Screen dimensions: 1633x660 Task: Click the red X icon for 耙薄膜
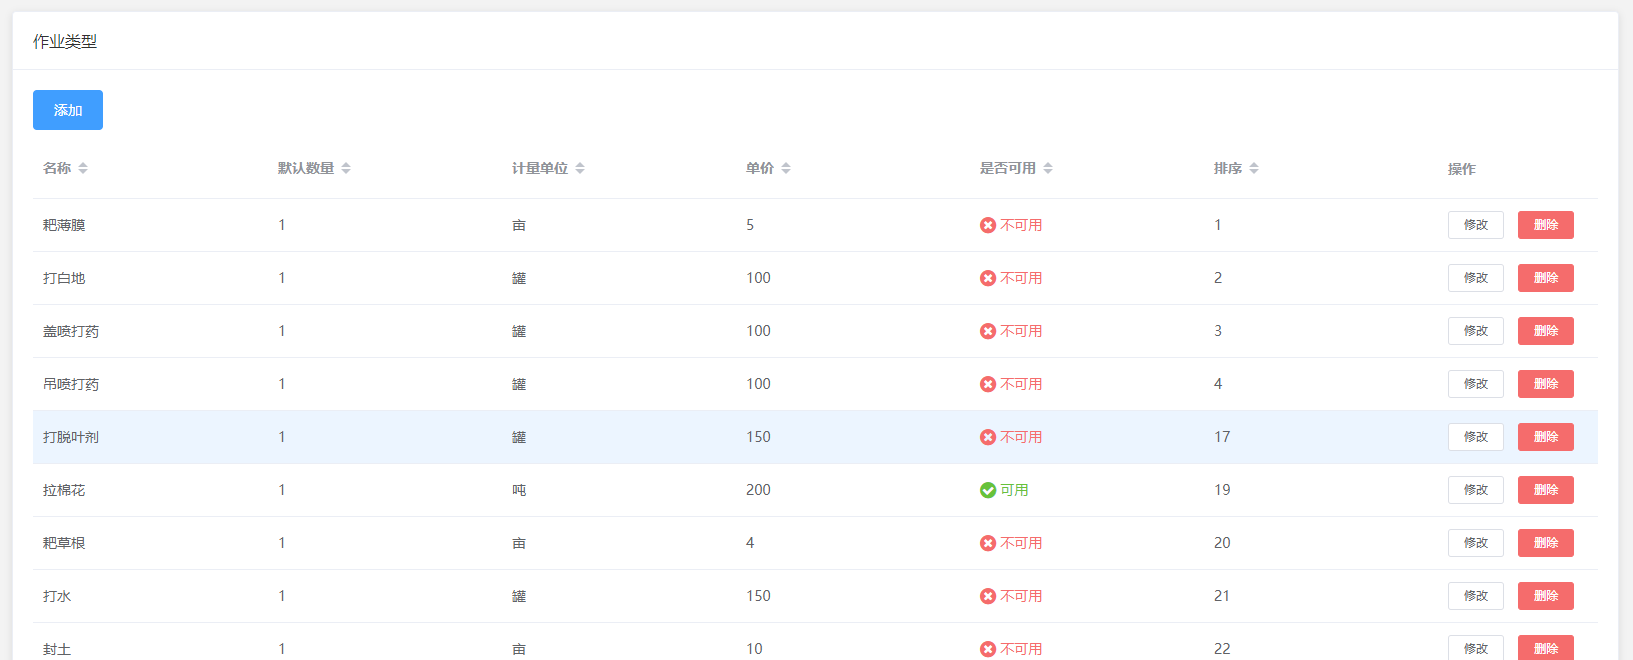pos(988,225)
